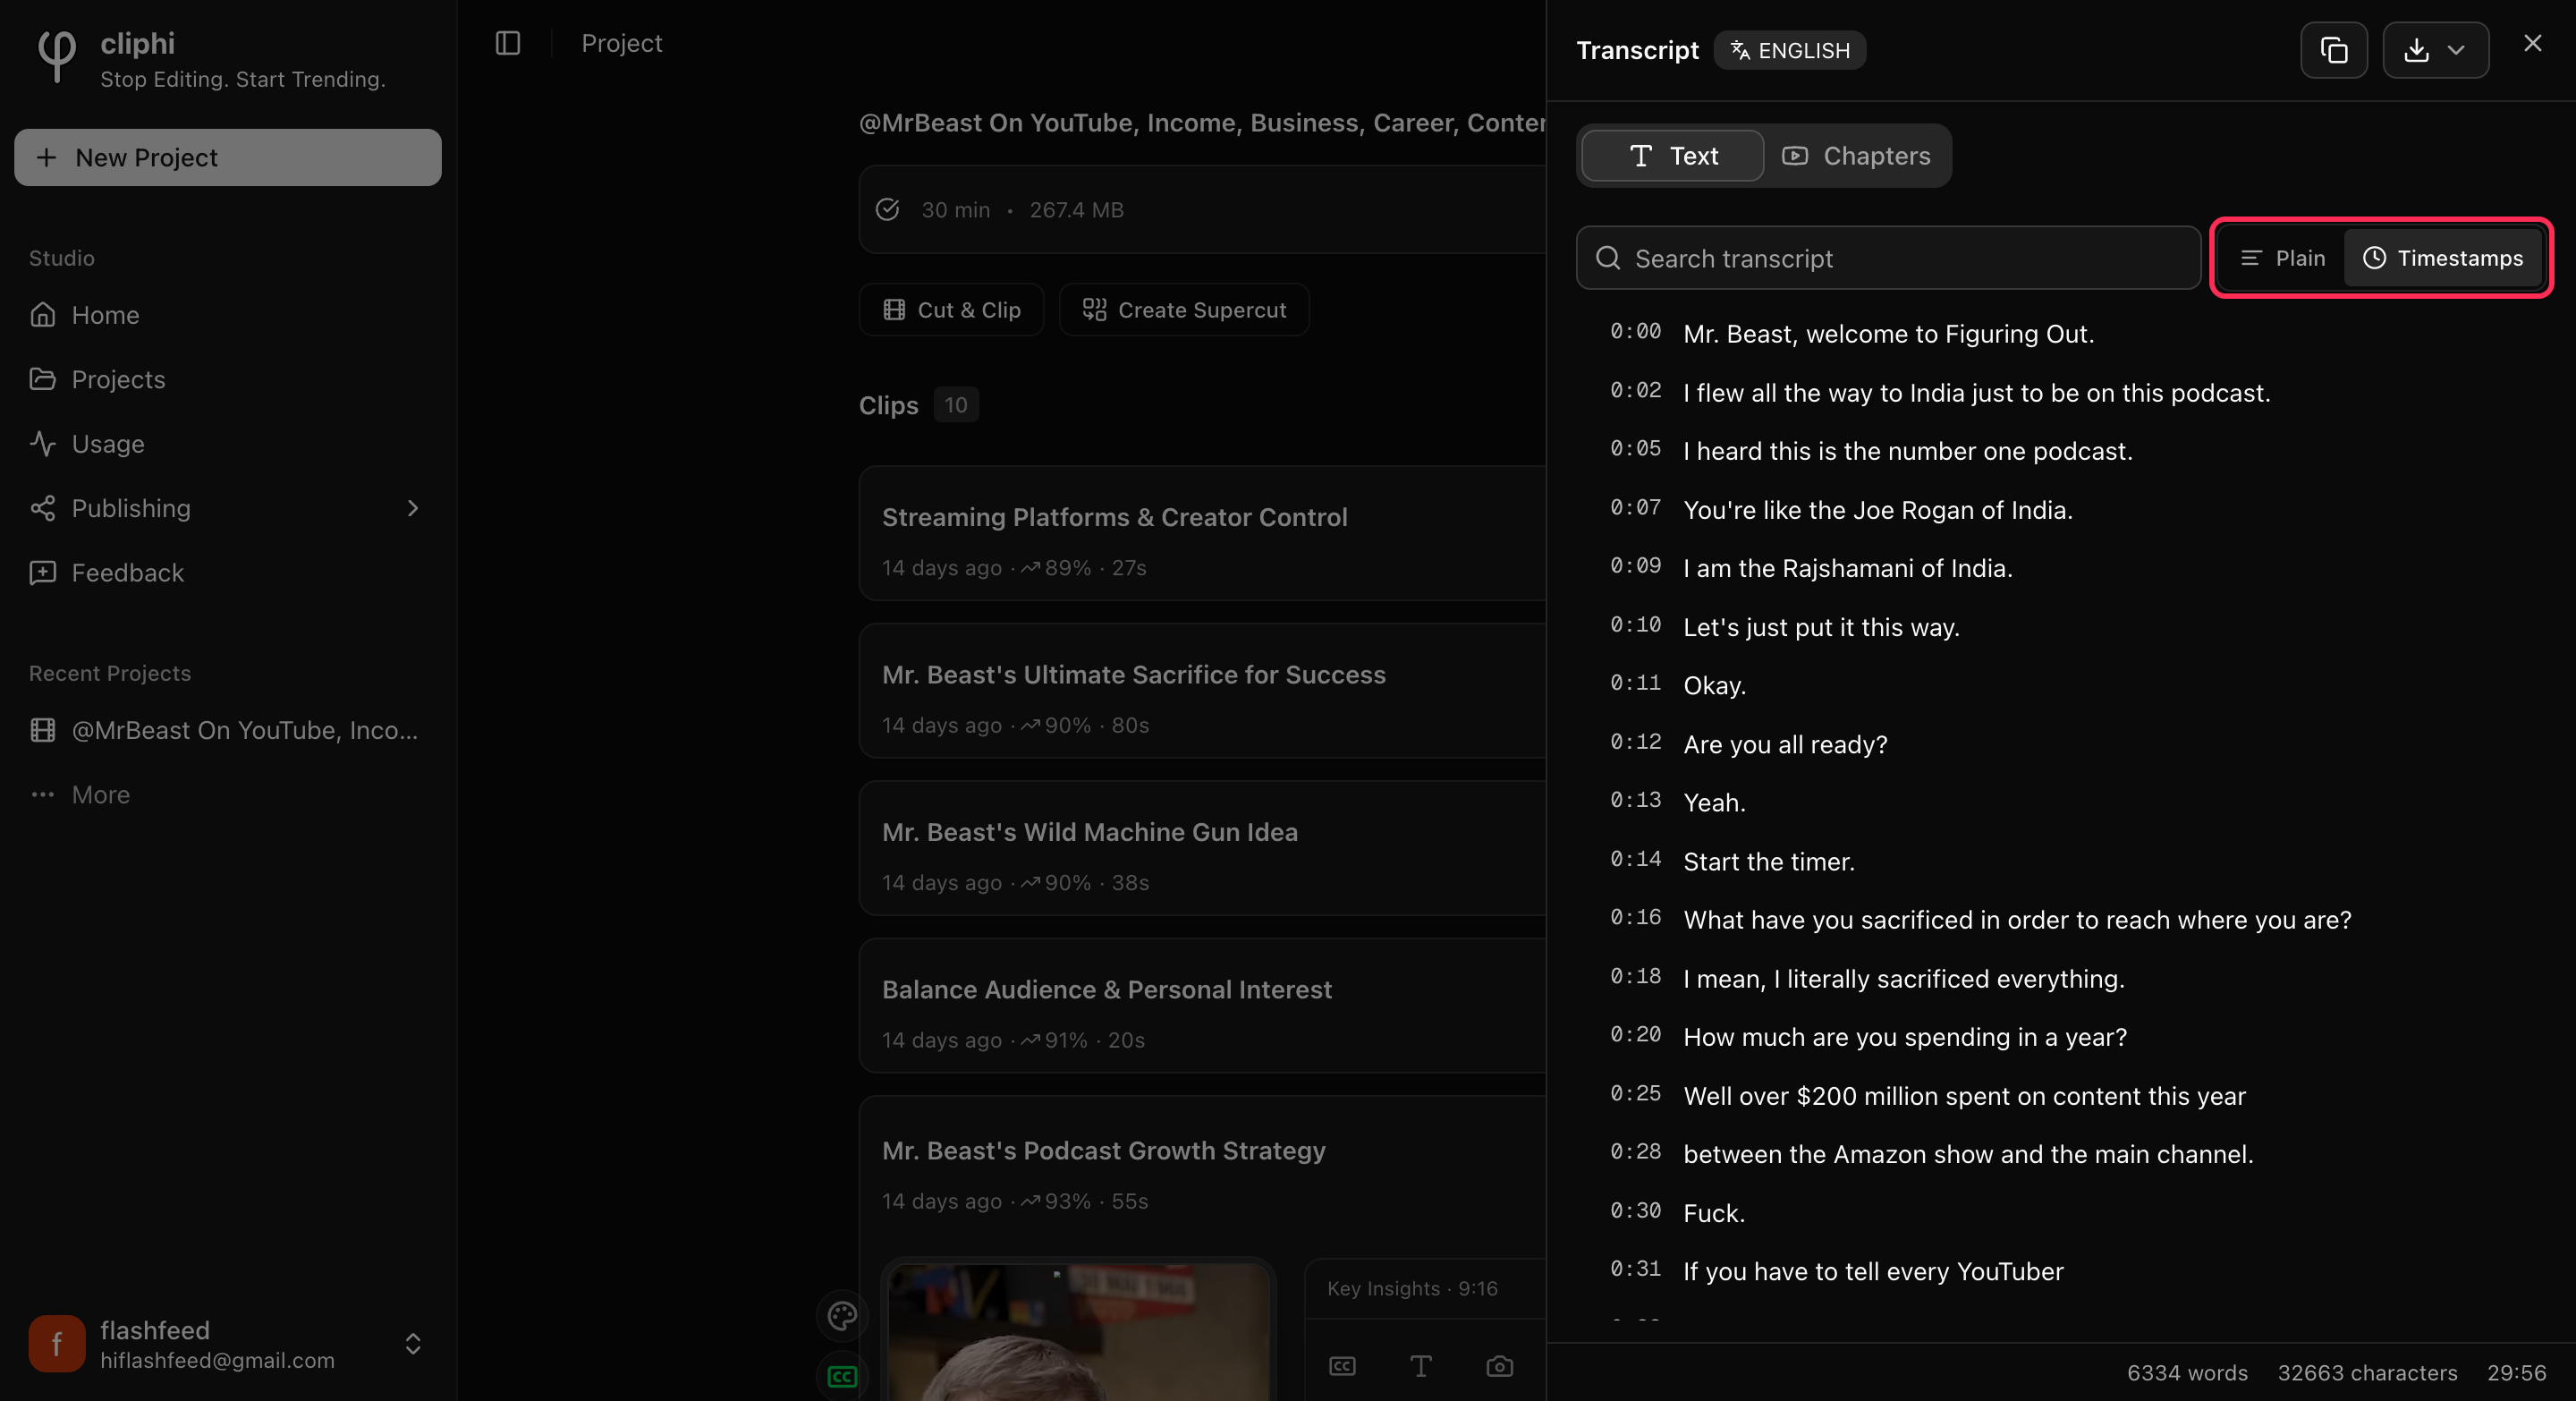This screenshot has width=2576, height=1401.
Task: Expand the Publishing submenu chevron
Action: click(x=413, y=508)
